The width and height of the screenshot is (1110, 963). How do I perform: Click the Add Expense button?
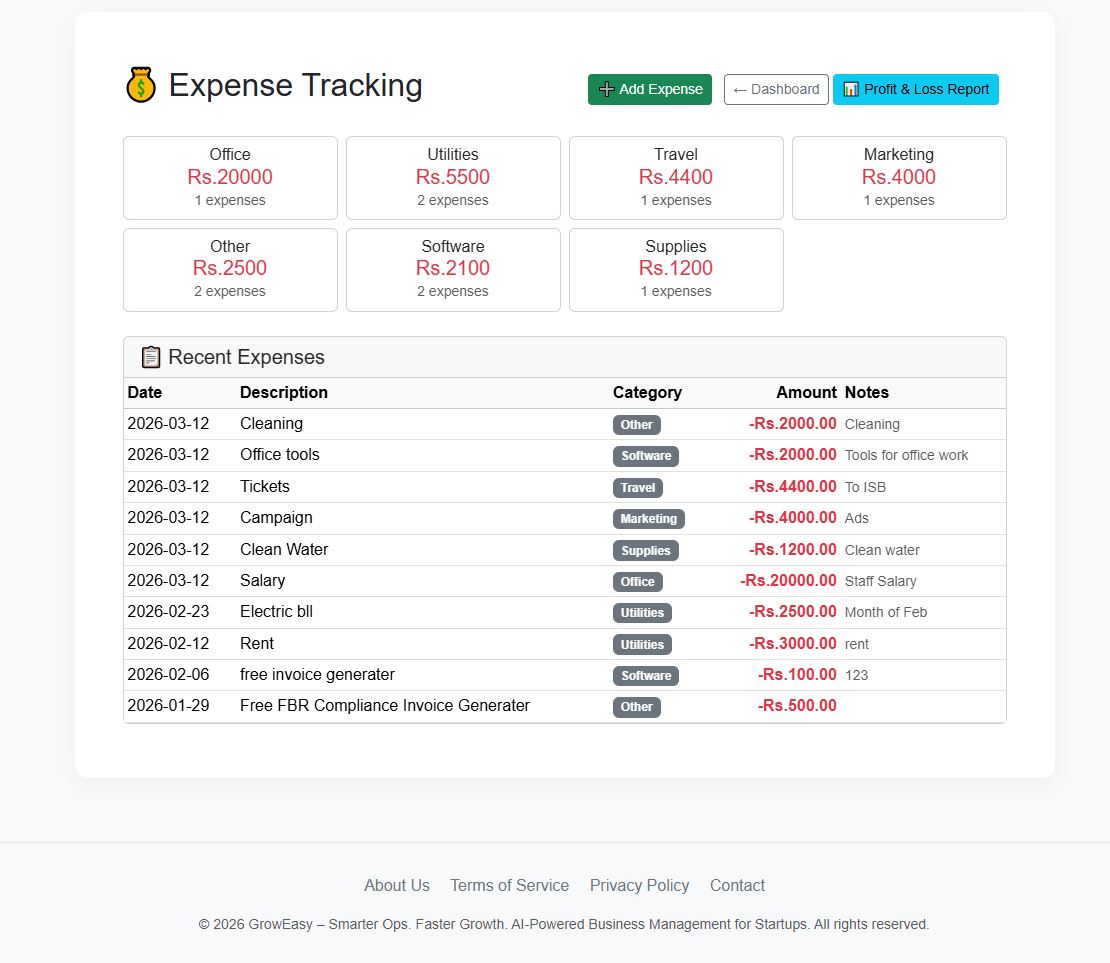[650, 89]
